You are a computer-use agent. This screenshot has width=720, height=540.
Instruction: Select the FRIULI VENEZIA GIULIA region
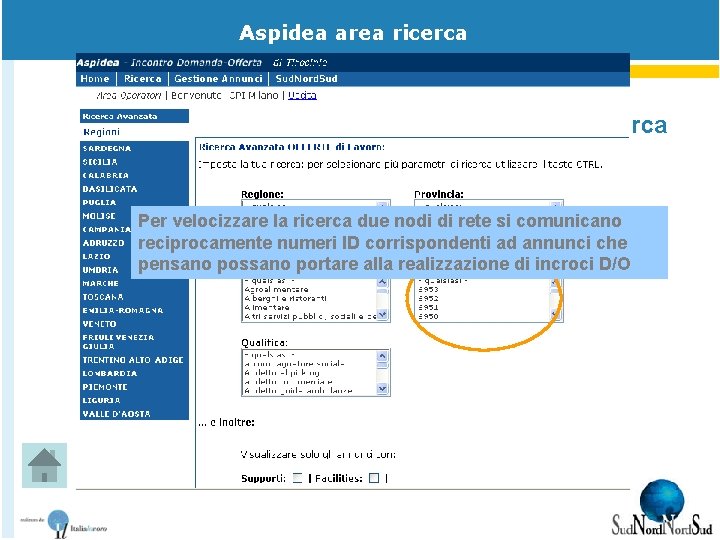[x=118, y=342]
